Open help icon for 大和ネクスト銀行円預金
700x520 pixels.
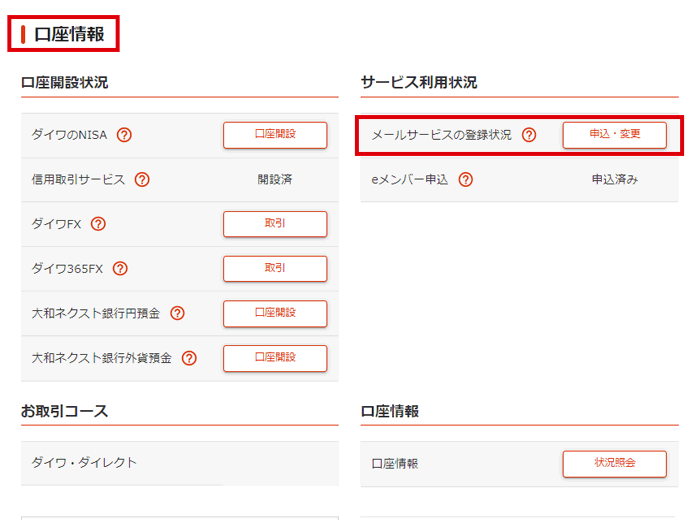click(x=177, y=313)
